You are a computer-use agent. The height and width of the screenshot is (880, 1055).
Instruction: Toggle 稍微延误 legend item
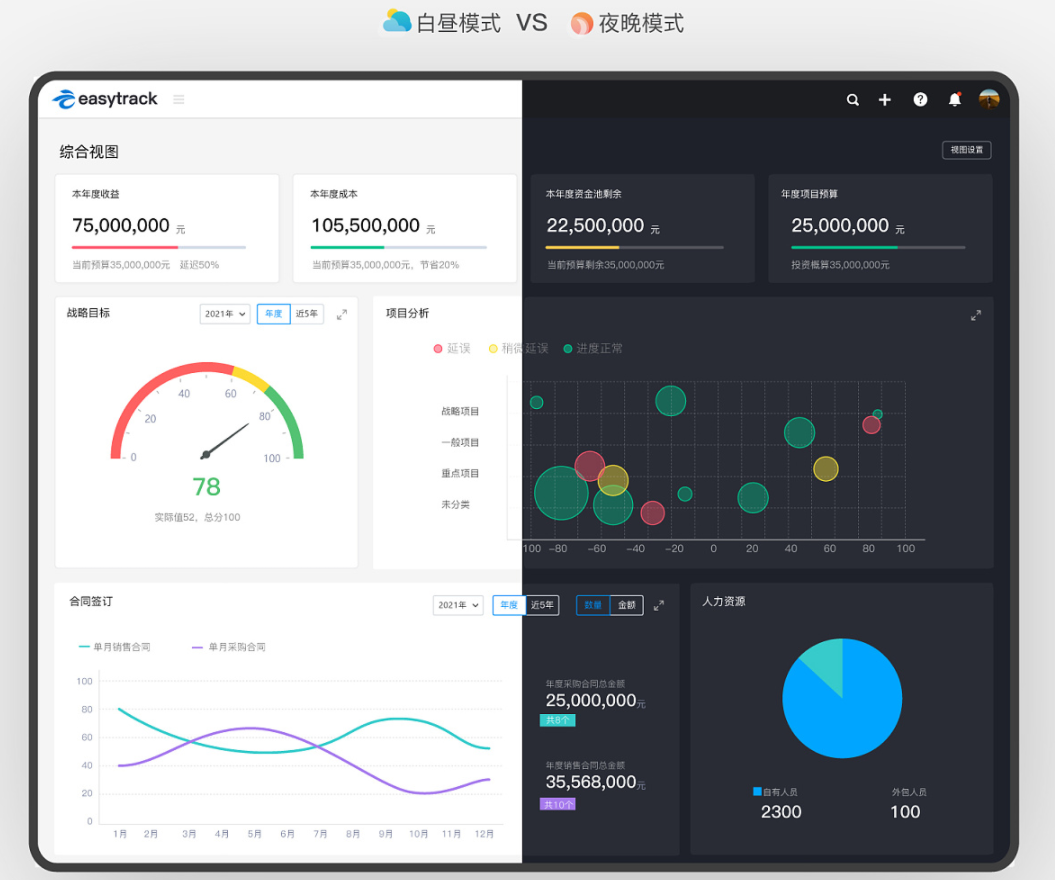pyautogui.click(x=518, y=349)
